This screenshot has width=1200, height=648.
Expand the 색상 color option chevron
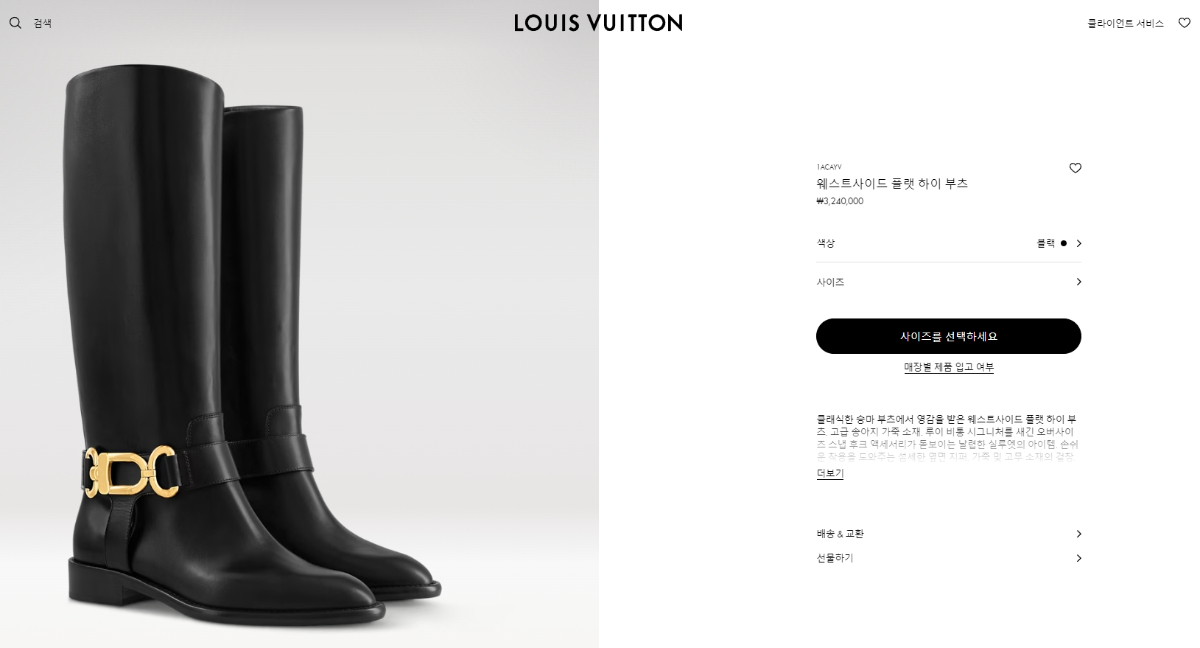1078,243
